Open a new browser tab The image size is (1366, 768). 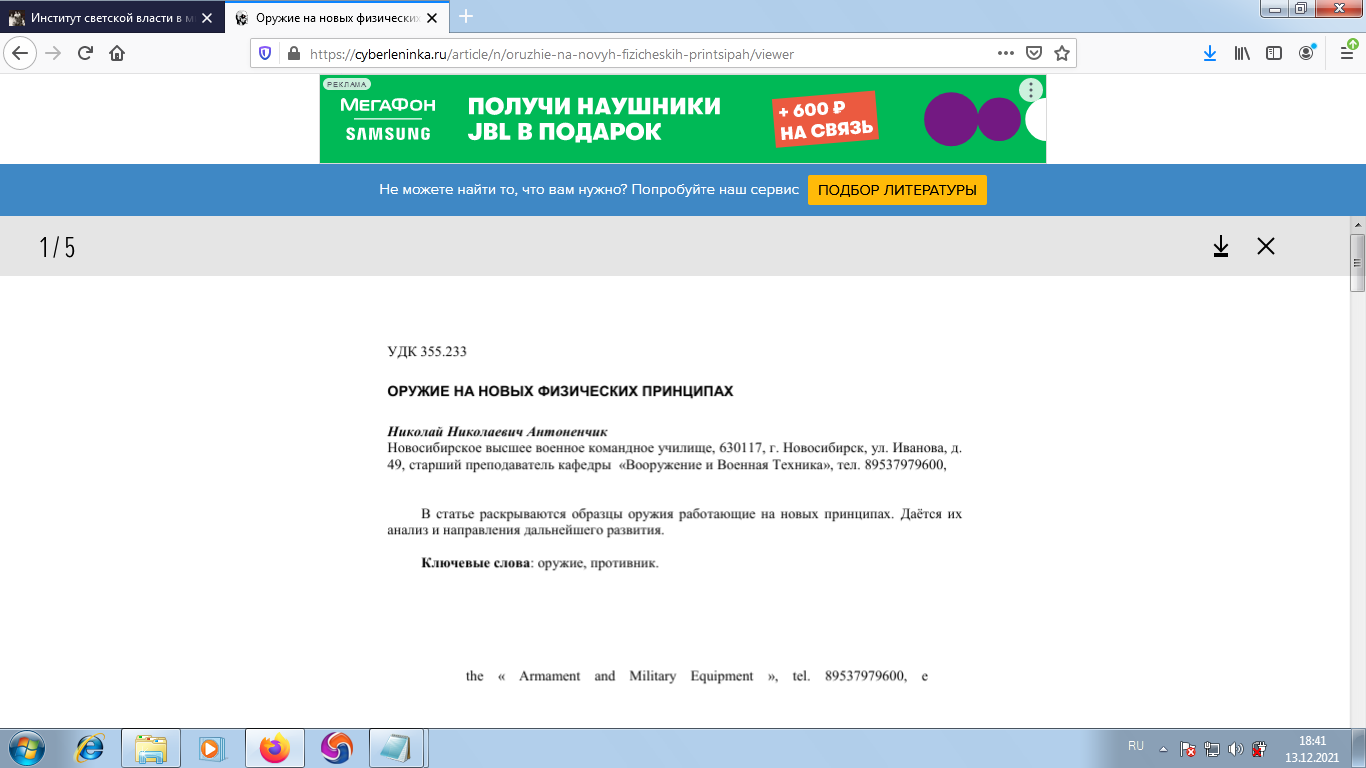pos(466,17)
